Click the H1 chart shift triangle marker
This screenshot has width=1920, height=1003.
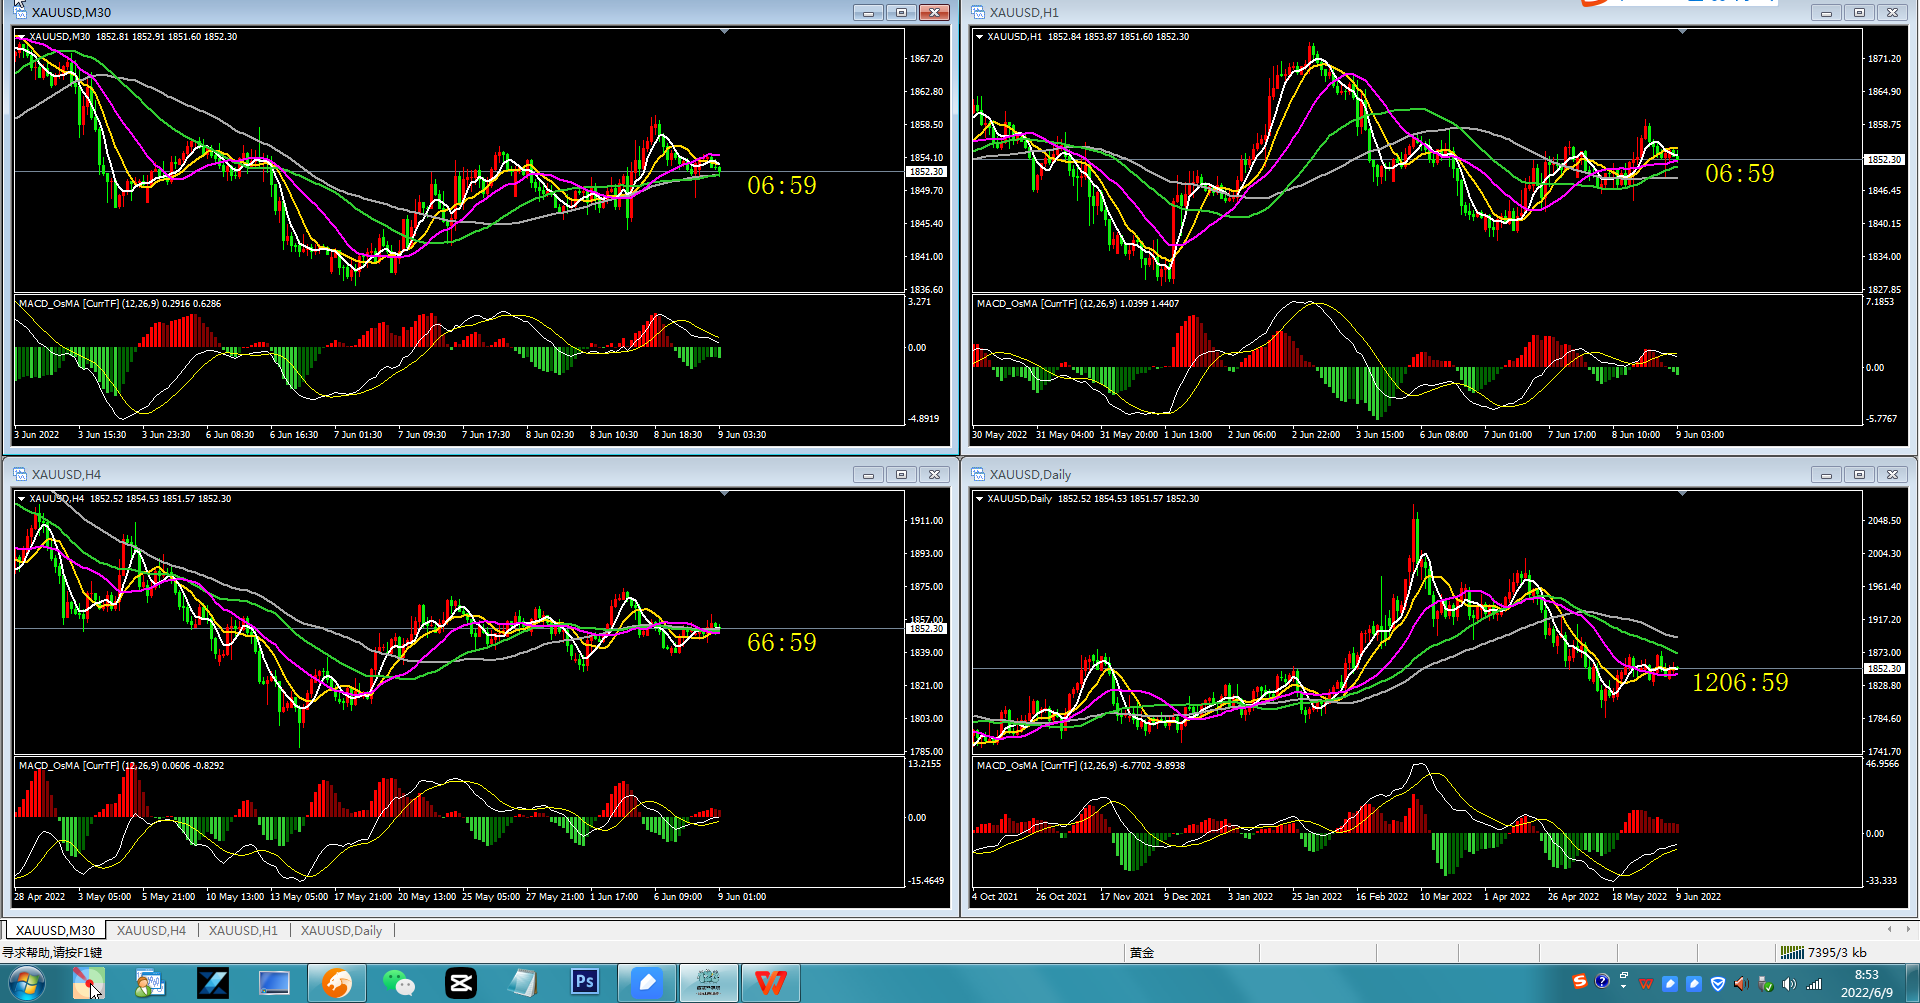click(x=1682, y=32)
